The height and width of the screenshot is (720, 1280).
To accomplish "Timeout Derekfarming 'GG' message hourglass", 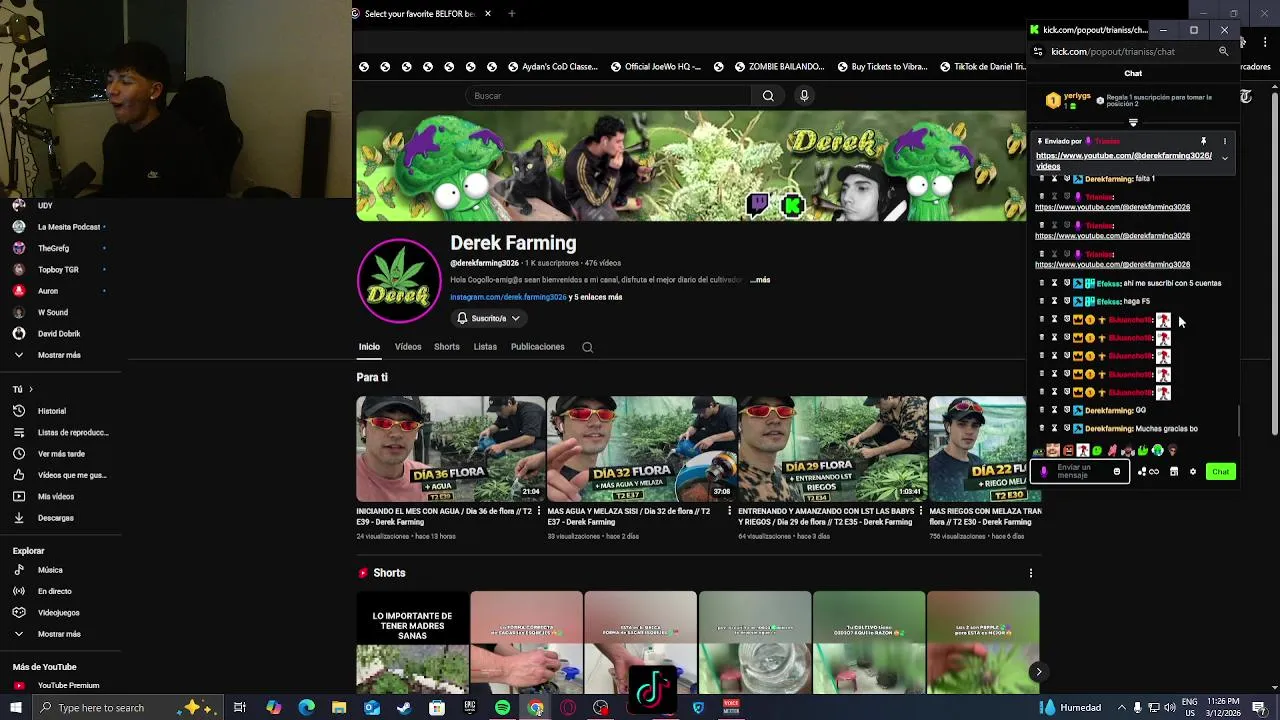I will click(1054, 410).
